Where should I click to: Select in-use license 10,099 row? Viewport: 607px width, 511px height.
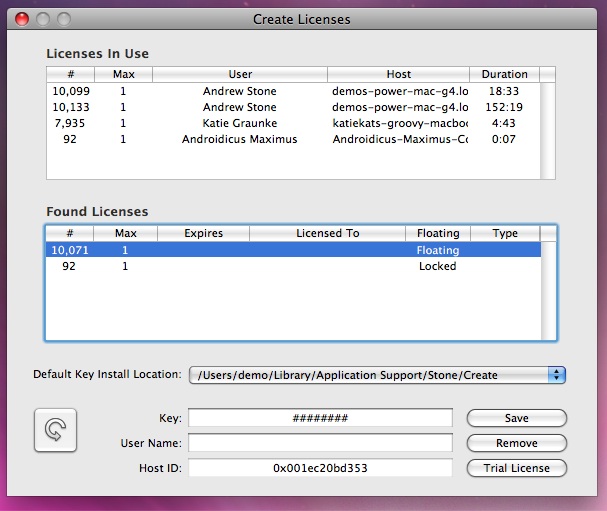[x=293, y=91]
